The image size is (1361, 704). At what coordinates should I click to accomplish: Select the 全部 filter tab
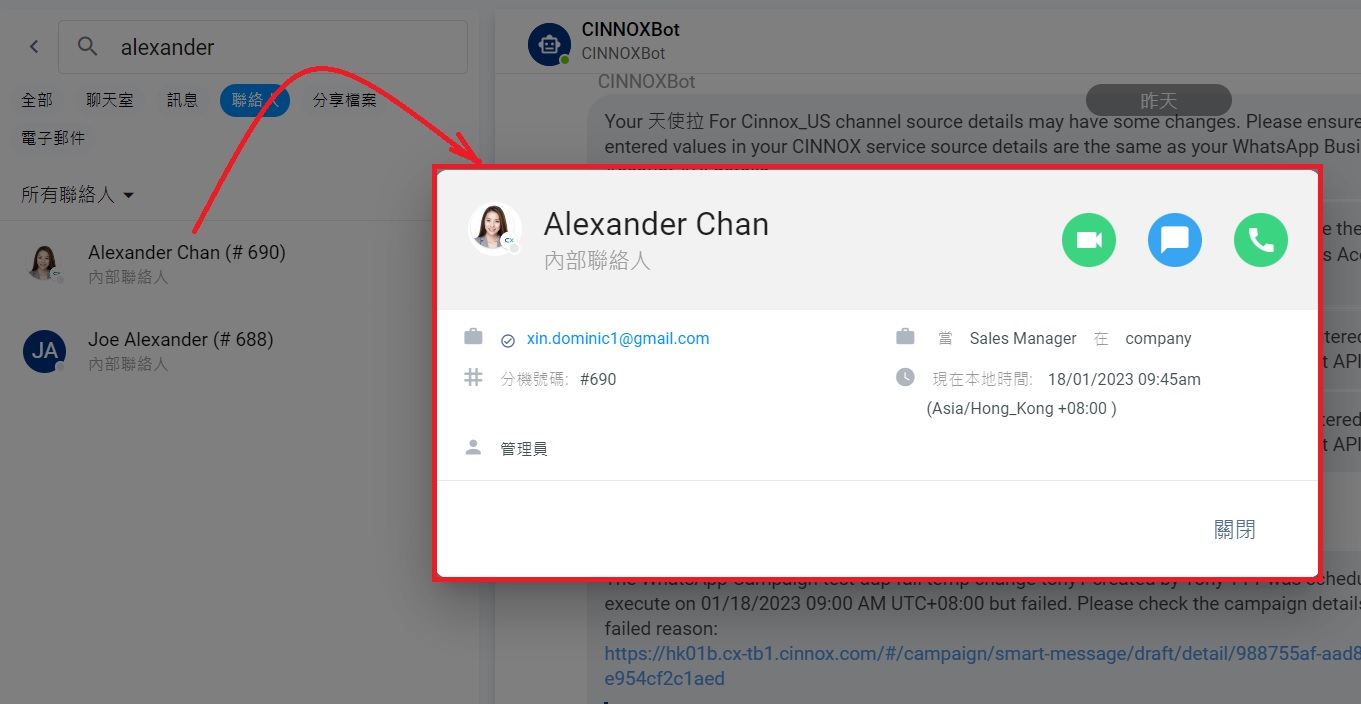point(37,100)
